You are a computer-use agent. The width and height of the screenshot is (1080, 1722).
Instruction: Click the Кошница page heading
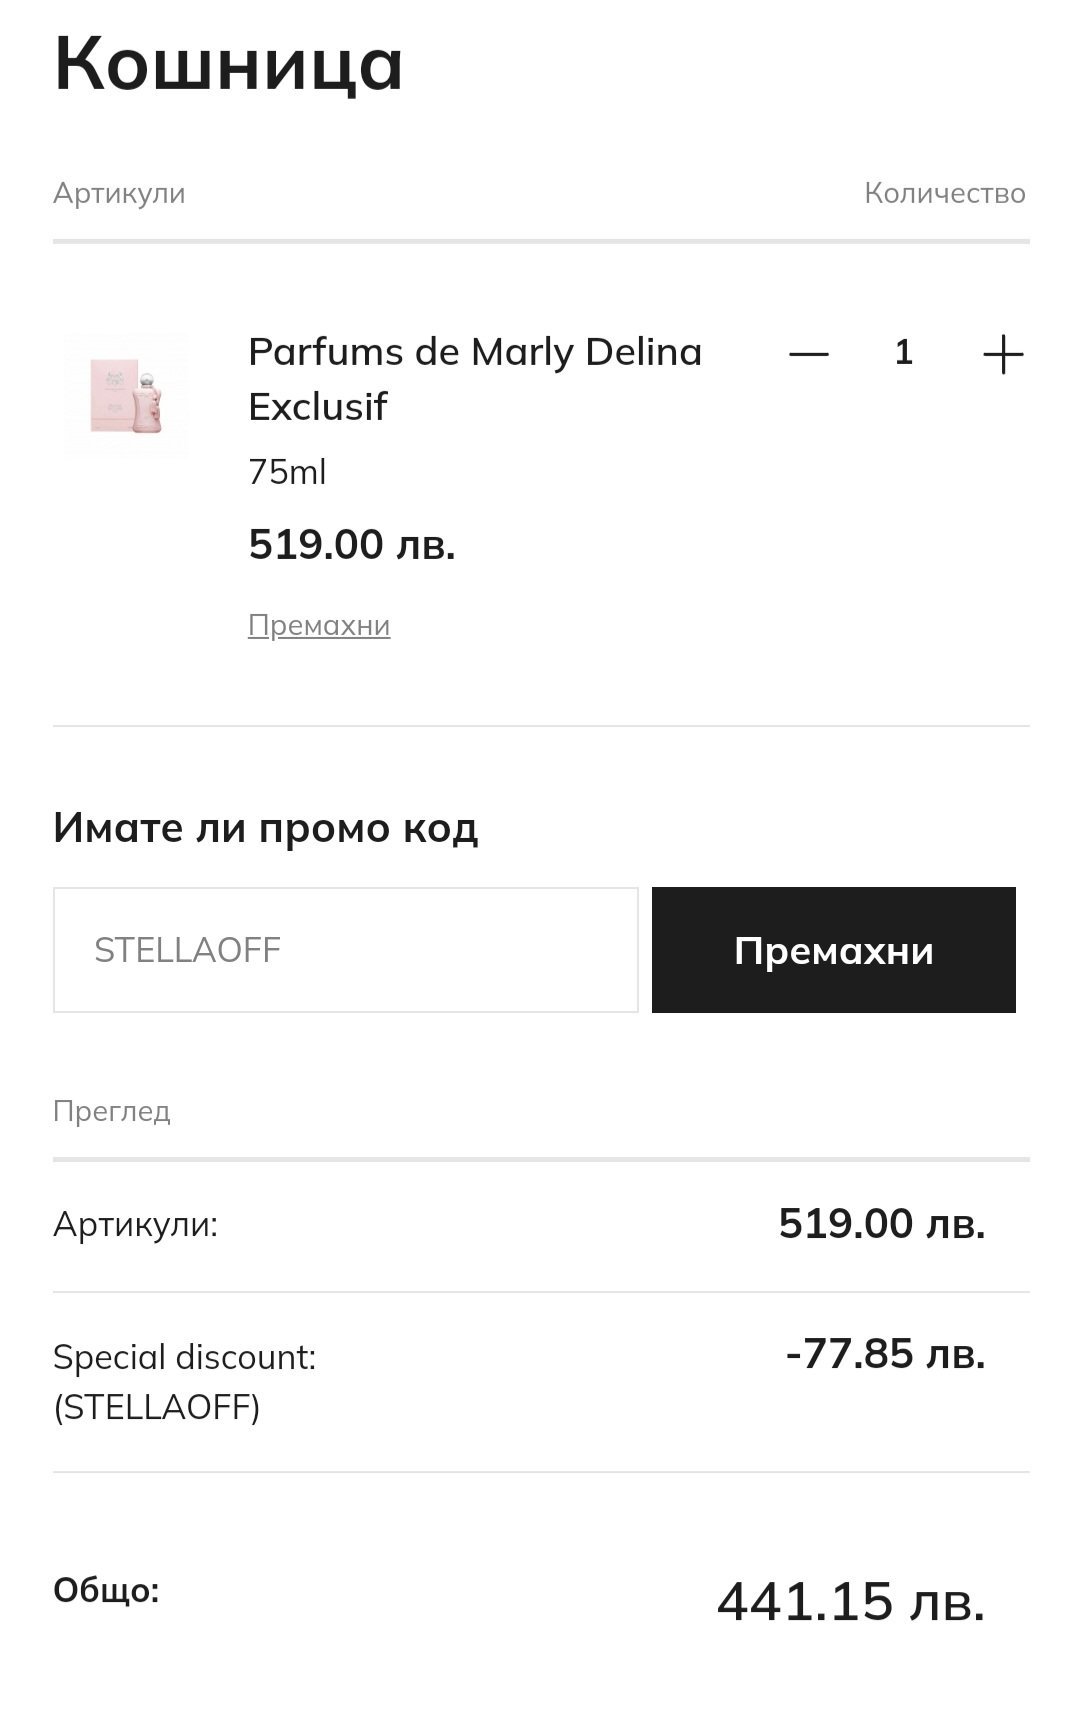229,64
